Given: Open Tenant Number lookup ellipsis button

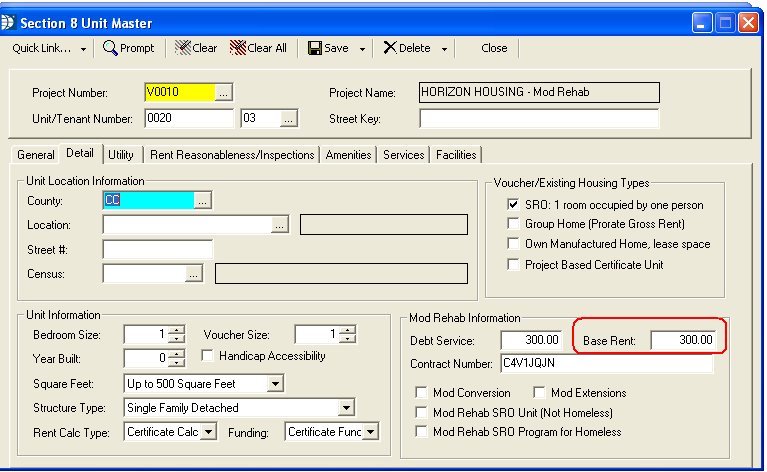Looking at the screenshot, I should (x=289, y=118).
